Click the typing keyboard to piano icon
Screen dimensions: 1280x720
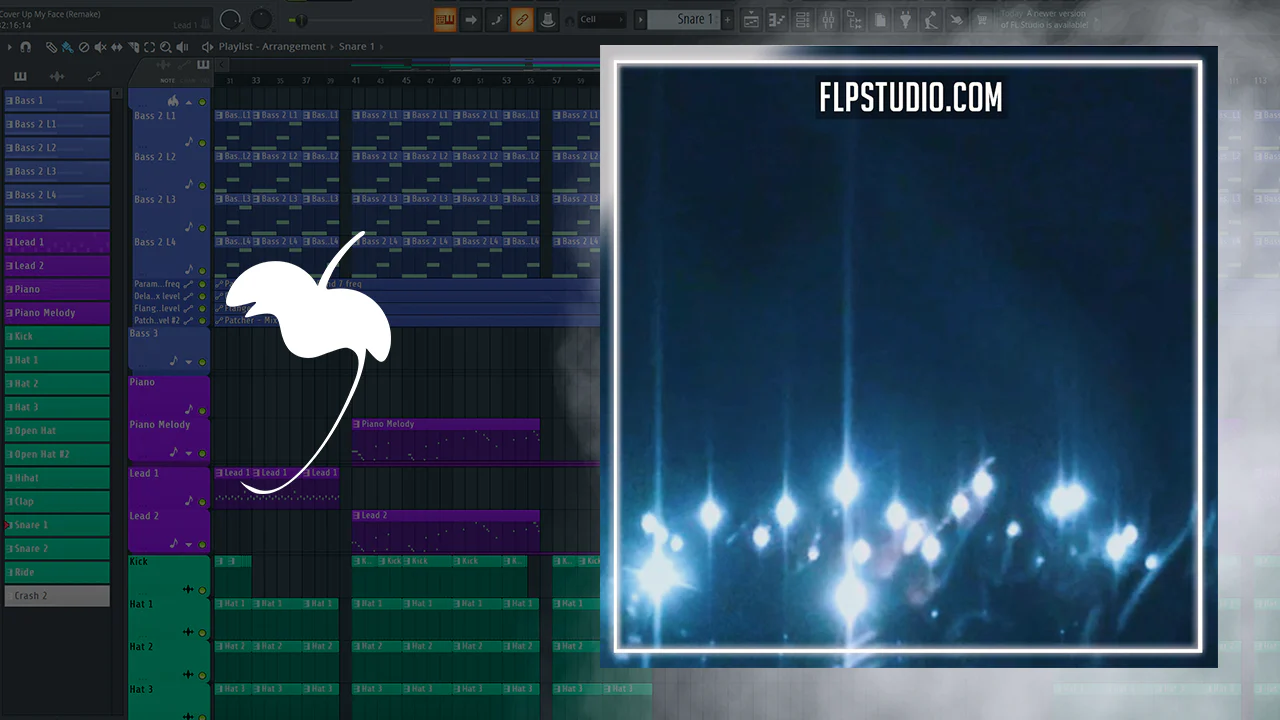click(445, 19)
